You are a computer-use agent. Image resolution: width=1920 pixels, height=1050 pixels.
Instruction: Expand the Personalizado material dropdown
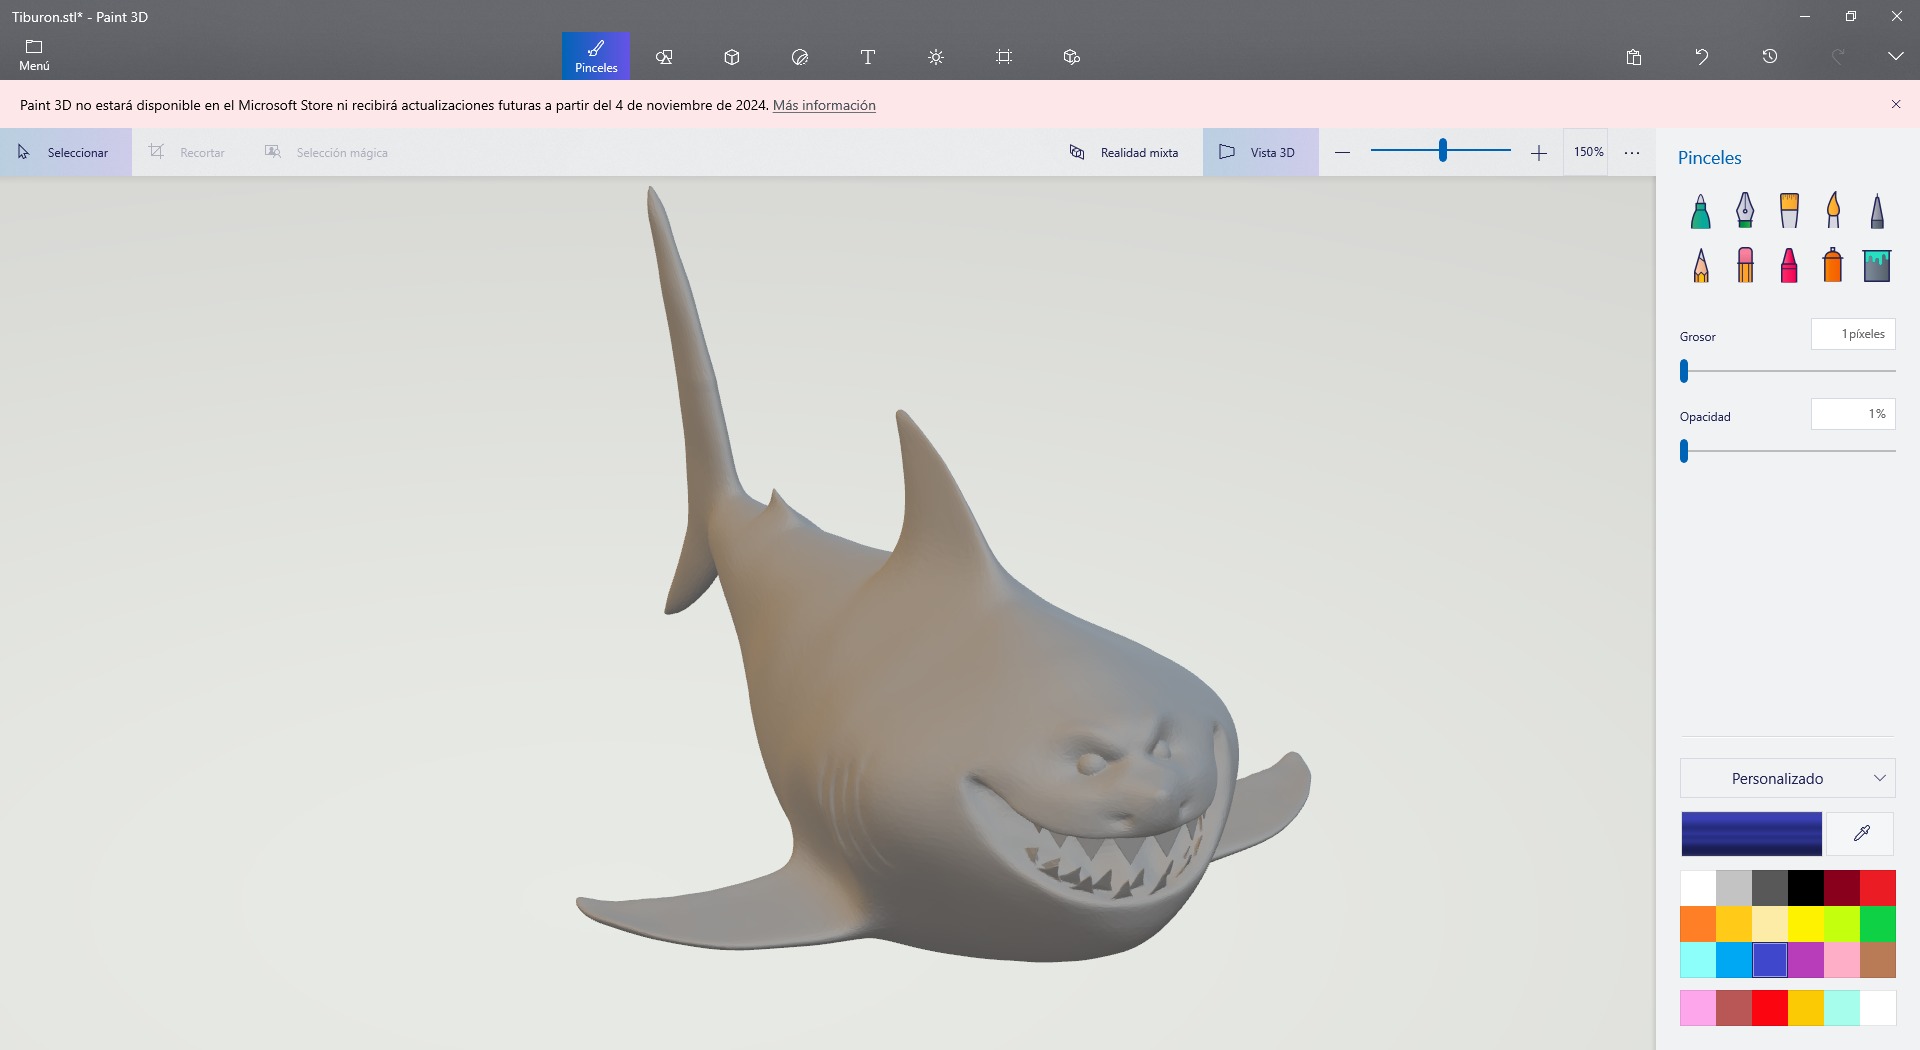[1788, 778]
